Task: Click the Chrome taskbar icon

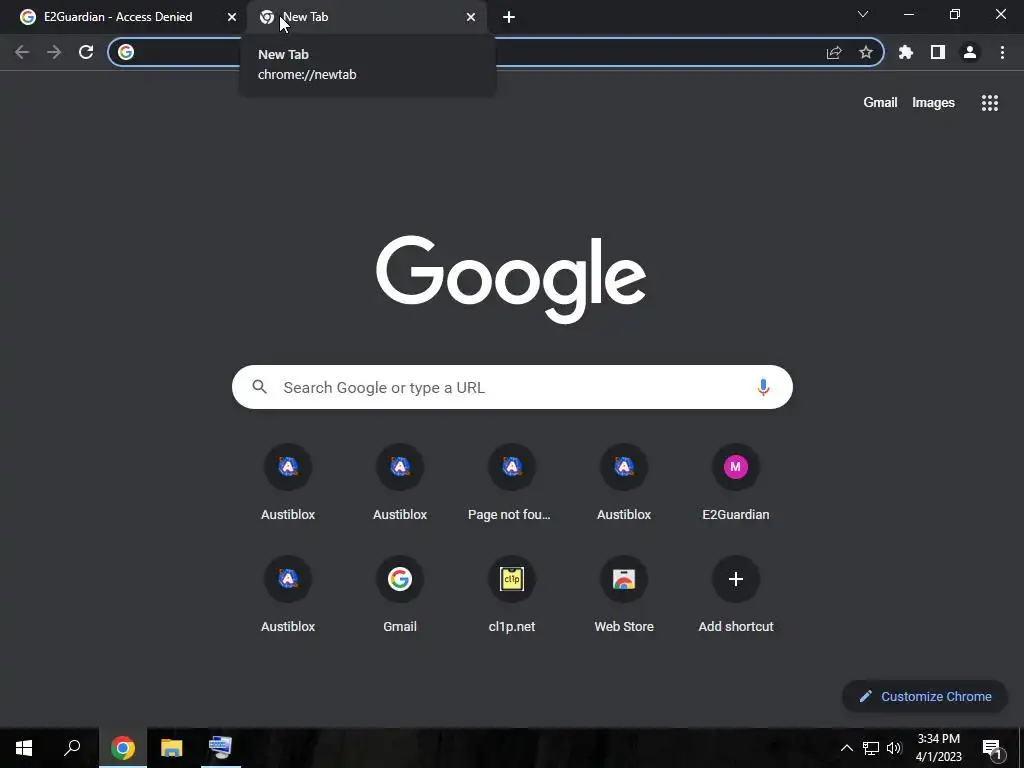Action: tap(123, 748)
